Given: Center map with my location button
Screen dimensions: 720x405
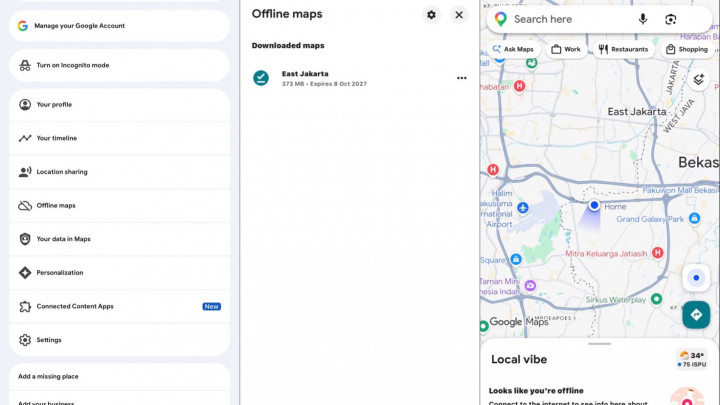Looking at the screenshot, I should 696,278.
